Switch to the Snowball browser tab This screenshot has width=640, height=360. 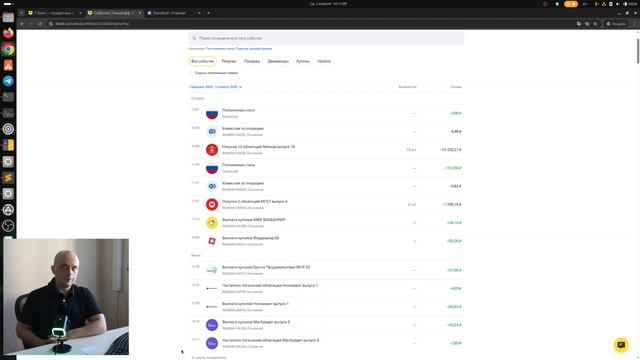174,13
